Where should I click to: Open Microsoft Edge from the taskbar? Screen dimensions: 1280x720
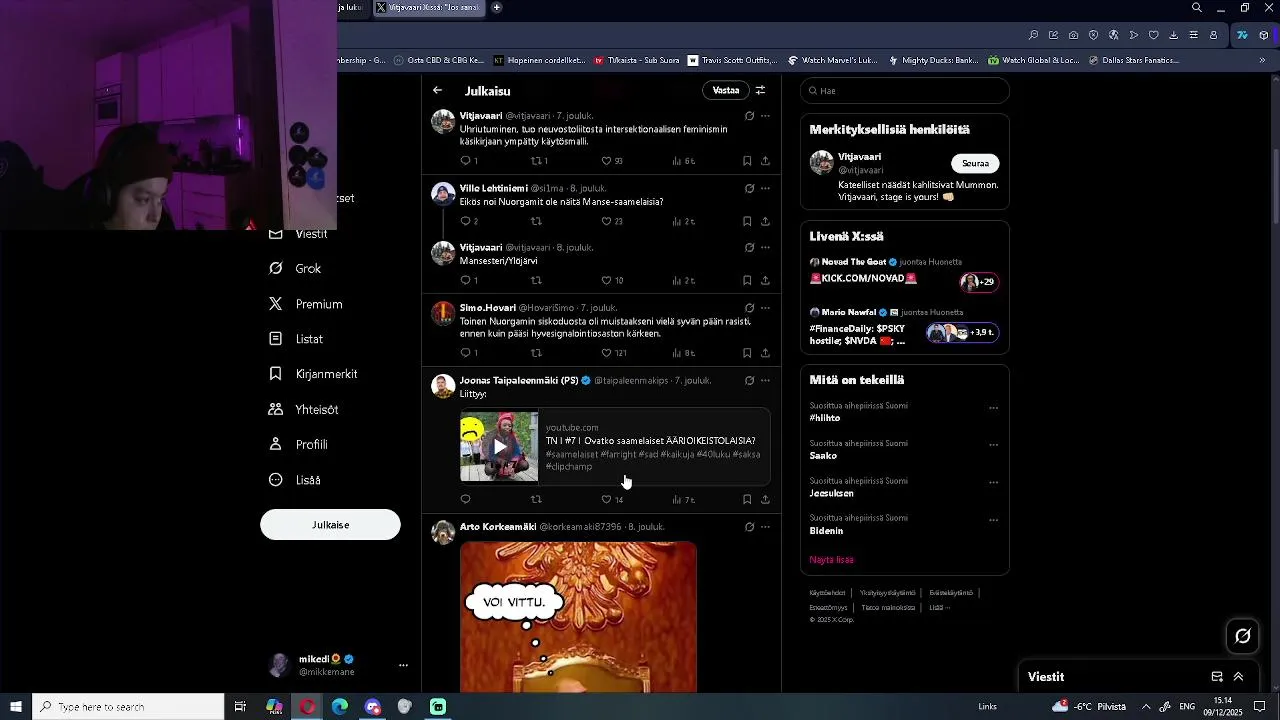[340, 707]
